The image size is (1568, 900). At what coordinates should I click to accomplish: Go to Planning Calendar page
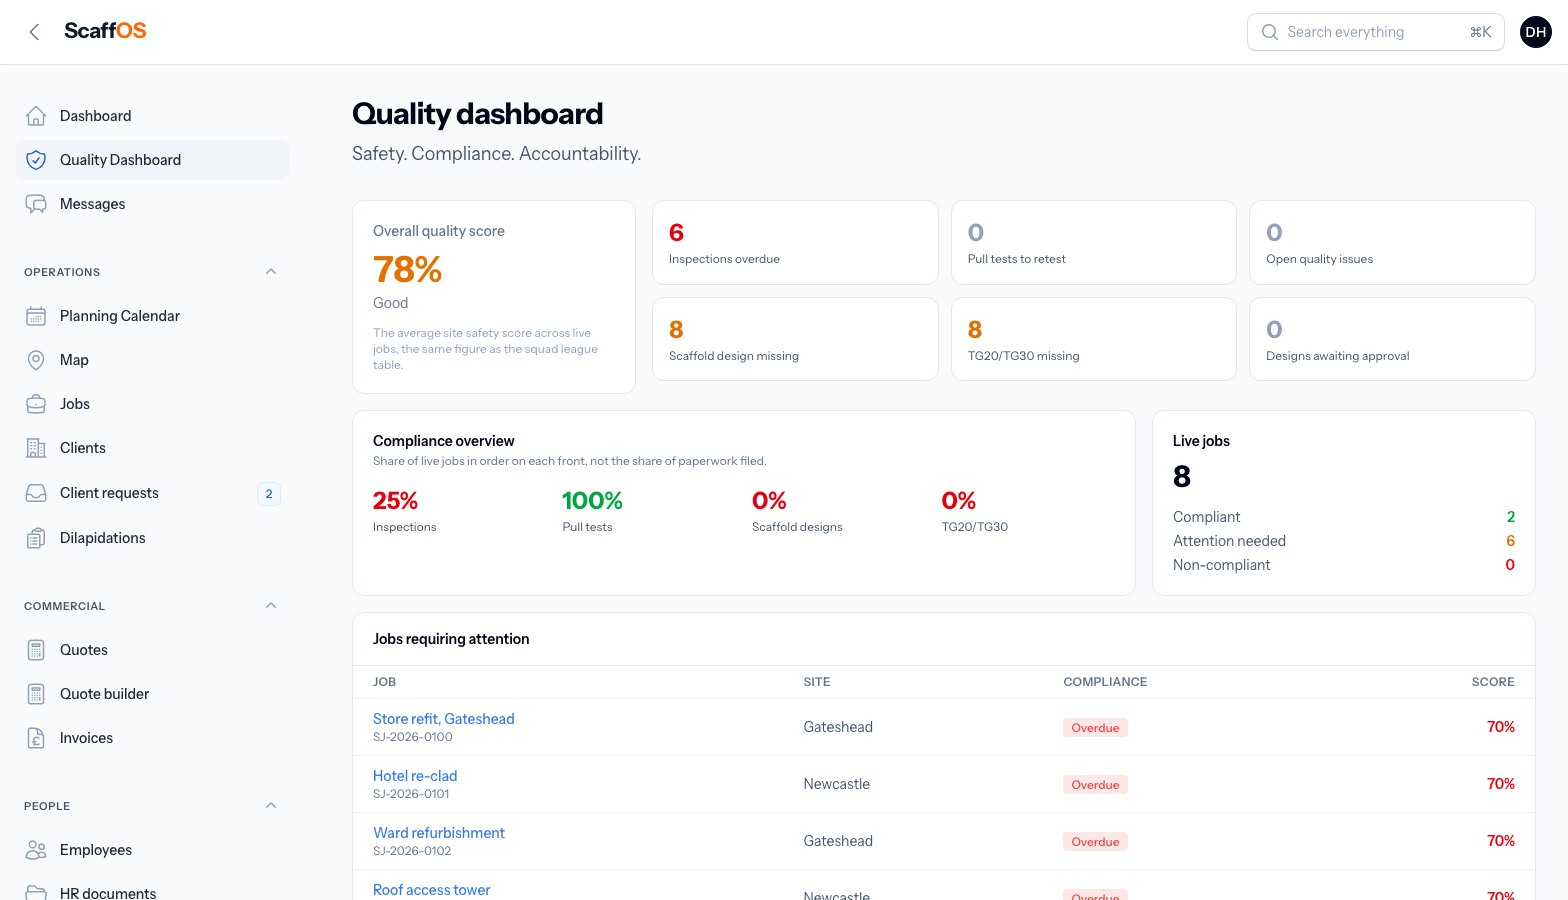(x=152, y=316)
